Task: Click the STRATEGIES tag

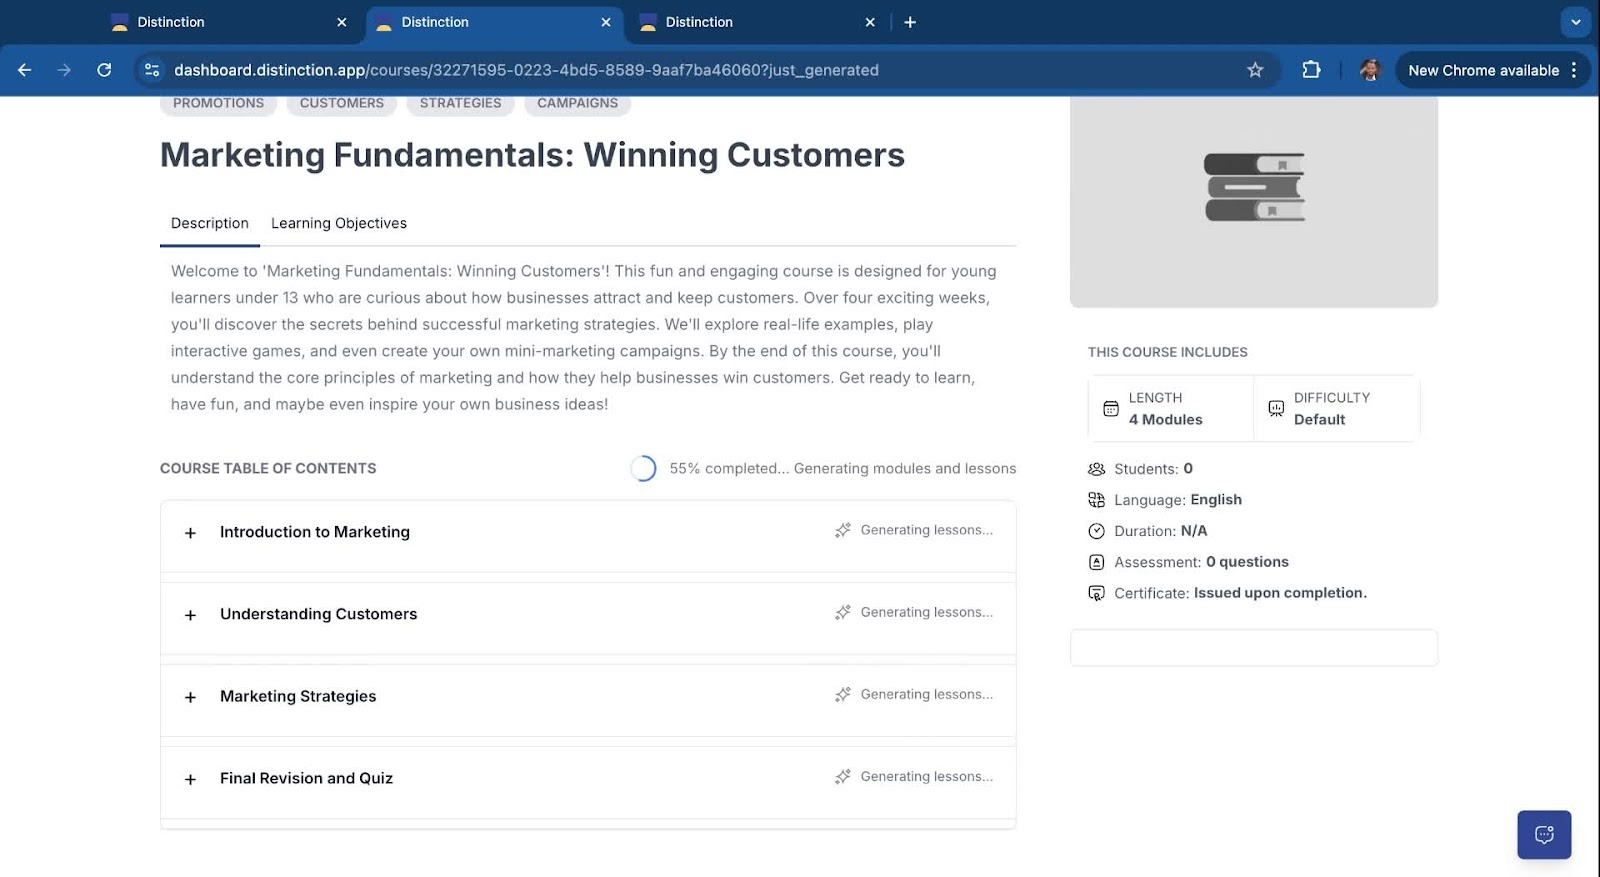Action: [460, 103]
